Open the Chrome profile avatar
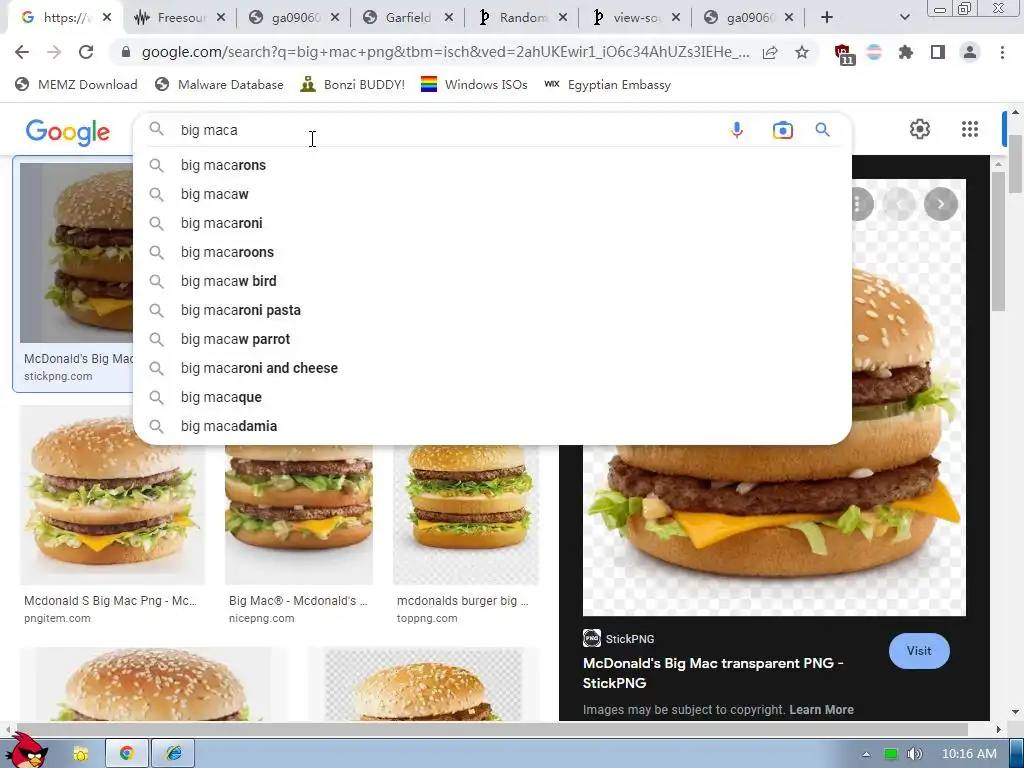The height and width of the screenshot is (768, 1024). point(970,52)
